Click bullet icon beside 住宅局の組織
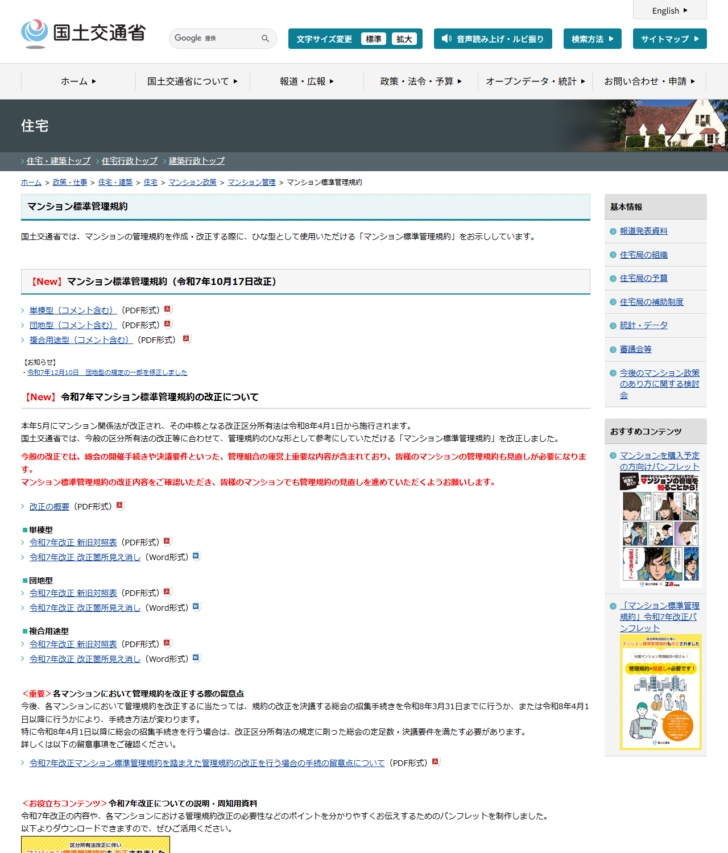 (x=613, y=255)
